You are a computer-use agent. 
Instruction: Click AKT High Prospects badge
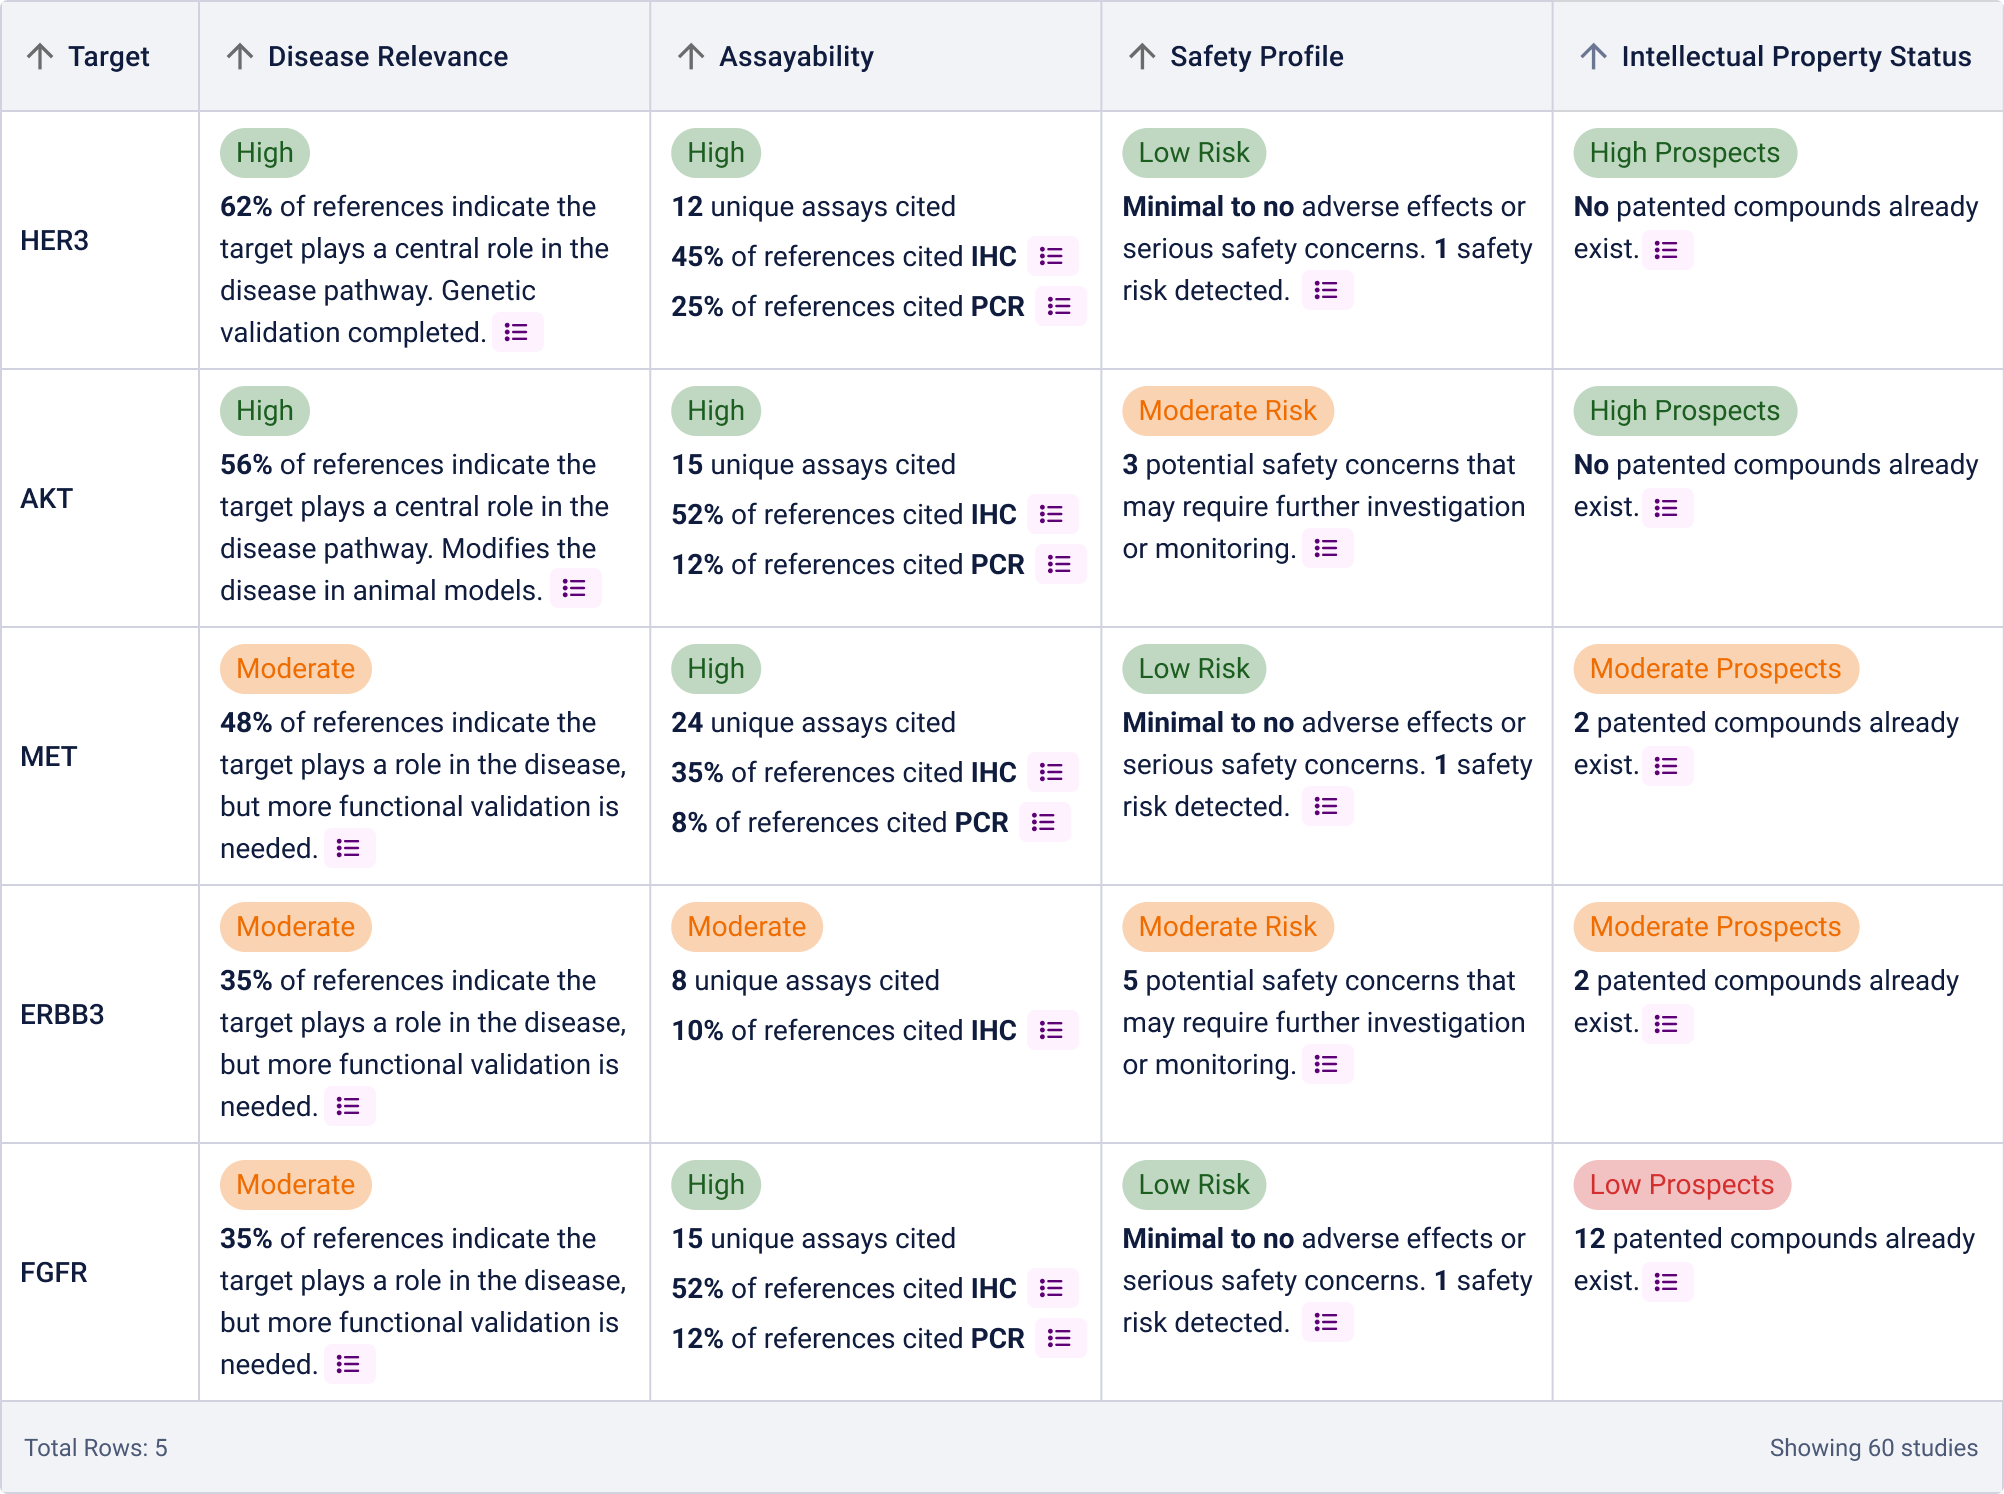pyautogui.click(x=1685, y=411)
